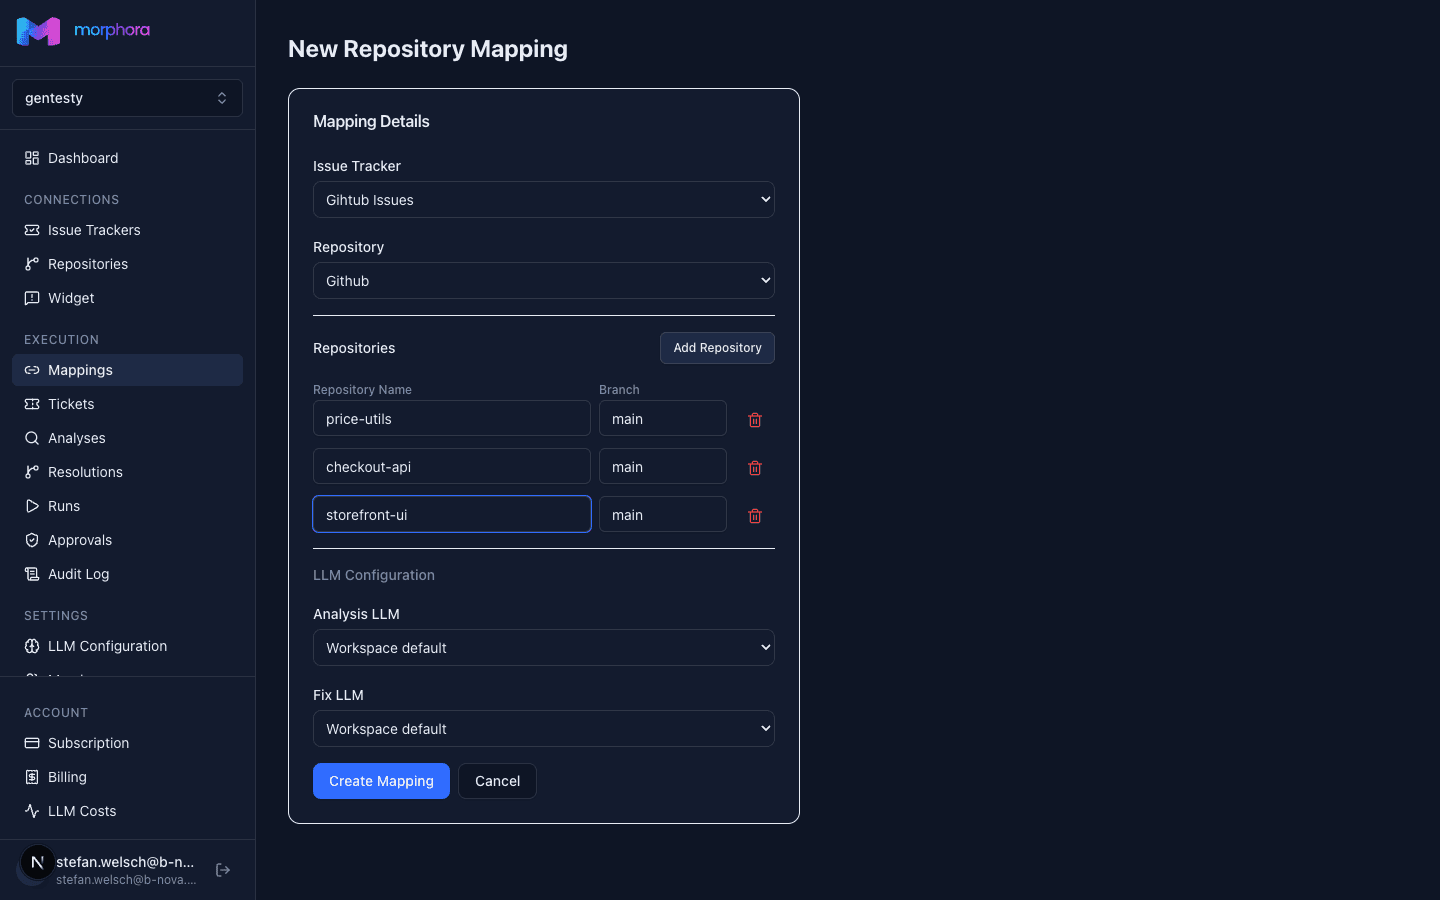Viewport: 1440px width, 900px height.
Task: Open the Issue Tracker dropdown showing Gihtub Issues
Action: pyautogui.click(x=544, y=199)
